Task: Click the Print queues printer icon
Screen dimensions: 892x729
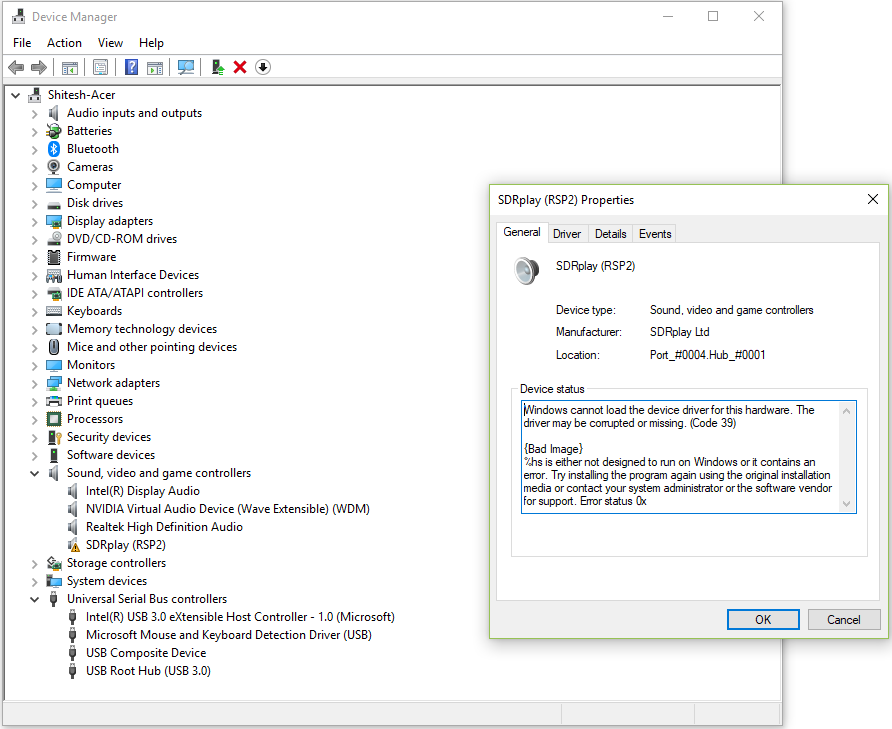Action: coord(54,401)
